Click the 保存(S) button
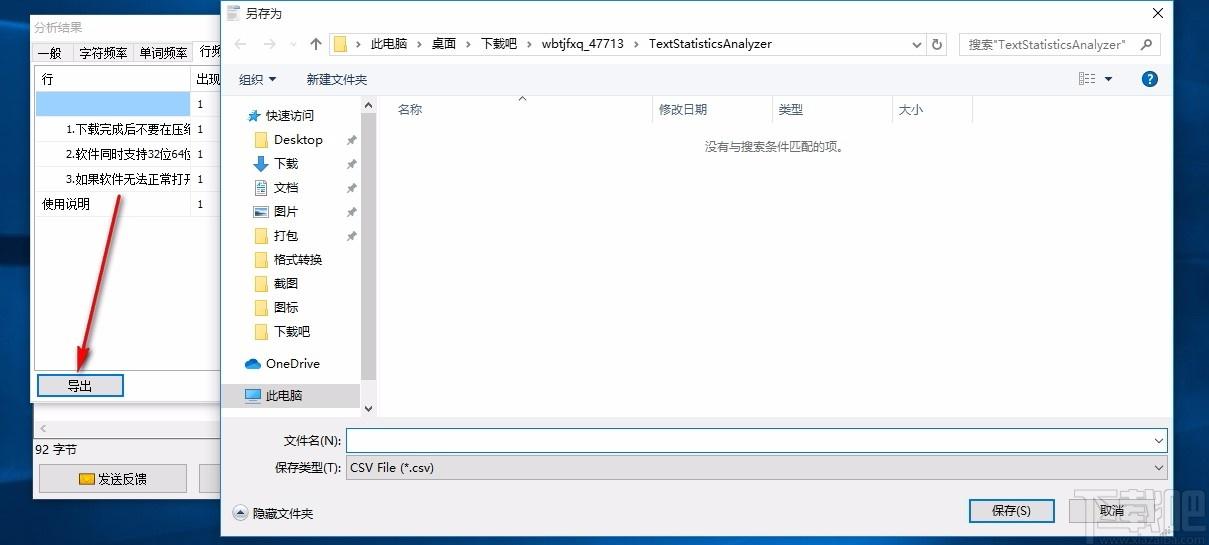 [1011, 510]
